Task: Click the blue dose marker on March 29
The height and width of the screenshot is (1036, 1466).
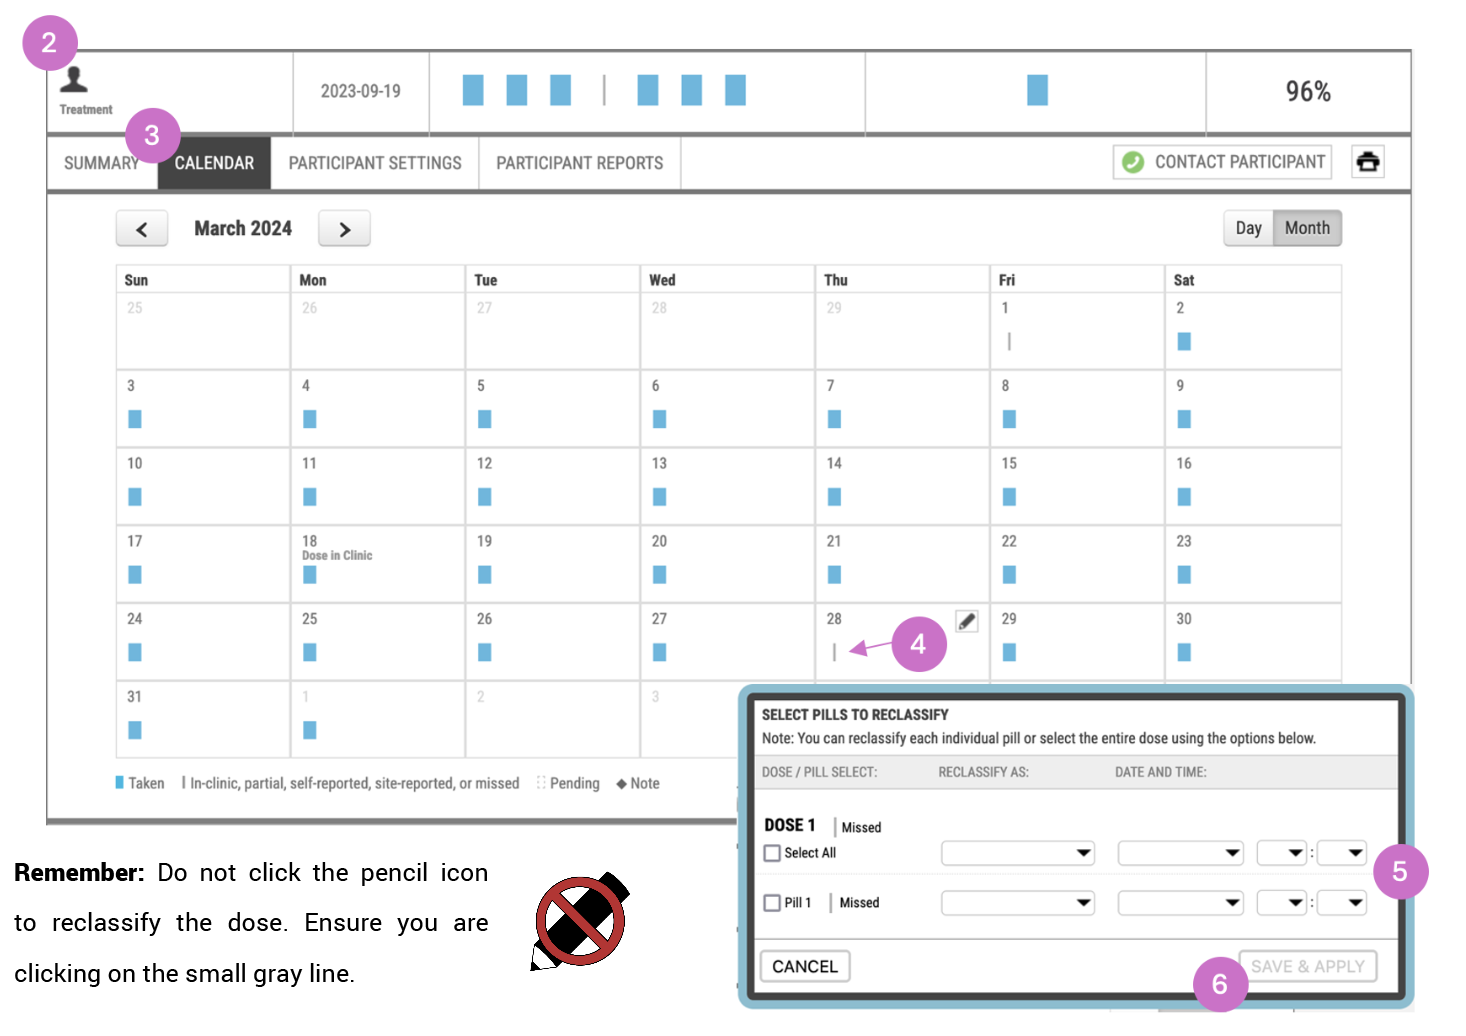Action: (x=1009, y=652)
